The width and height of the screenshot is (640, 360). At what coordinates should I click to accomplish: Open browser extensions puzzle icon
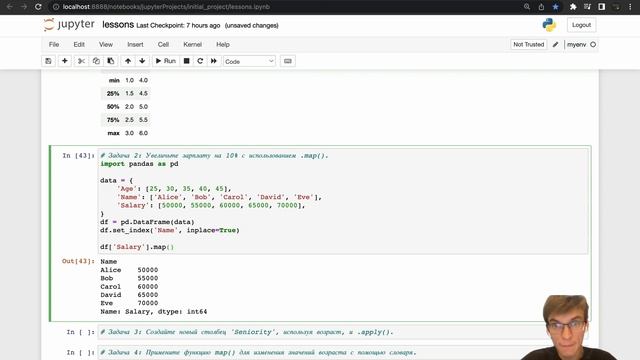(x=573, y=7)
